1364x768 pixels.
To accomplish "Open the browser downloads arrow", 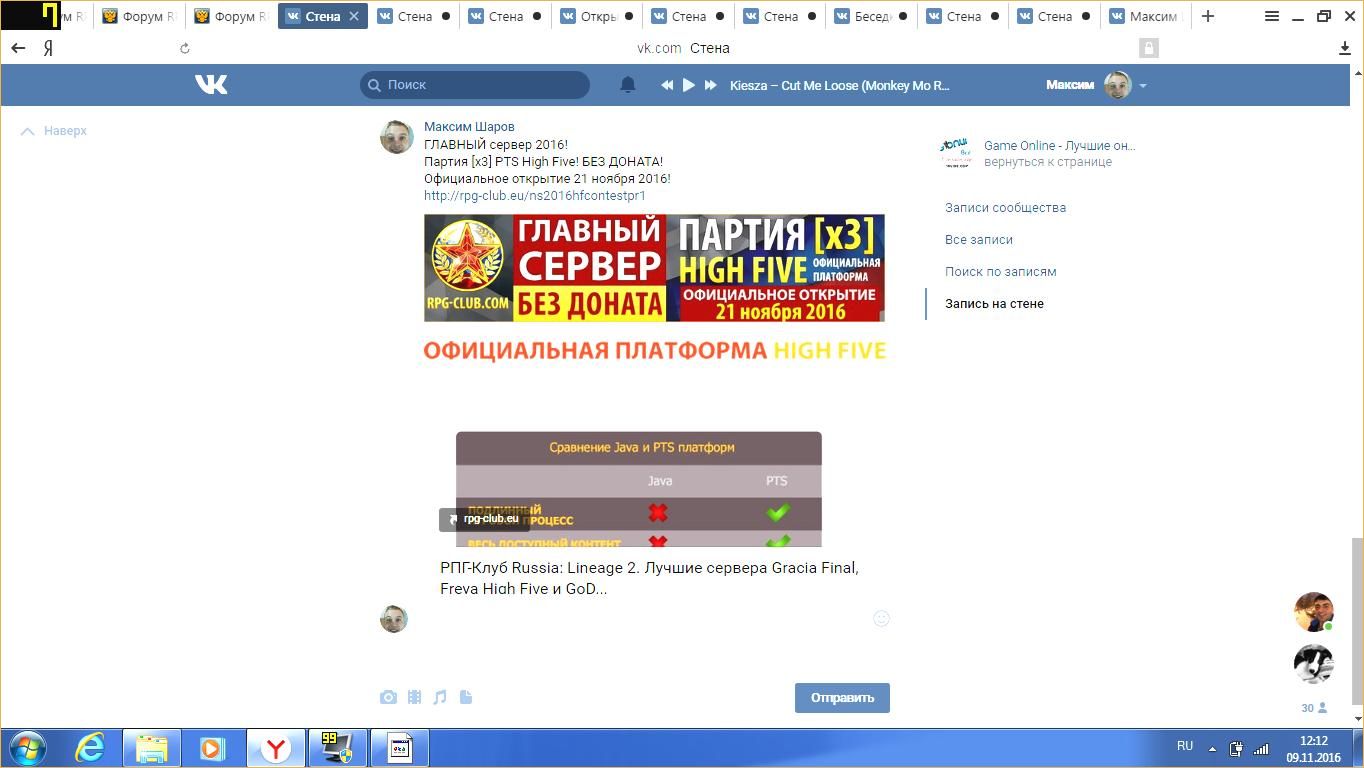I will (1345, 48).
